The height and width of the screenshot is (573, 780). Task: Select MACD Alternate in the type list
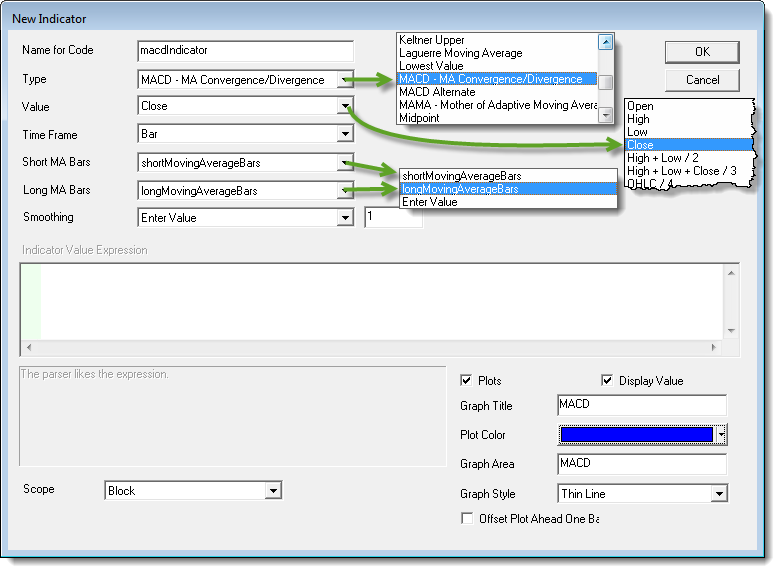point(436,92)
